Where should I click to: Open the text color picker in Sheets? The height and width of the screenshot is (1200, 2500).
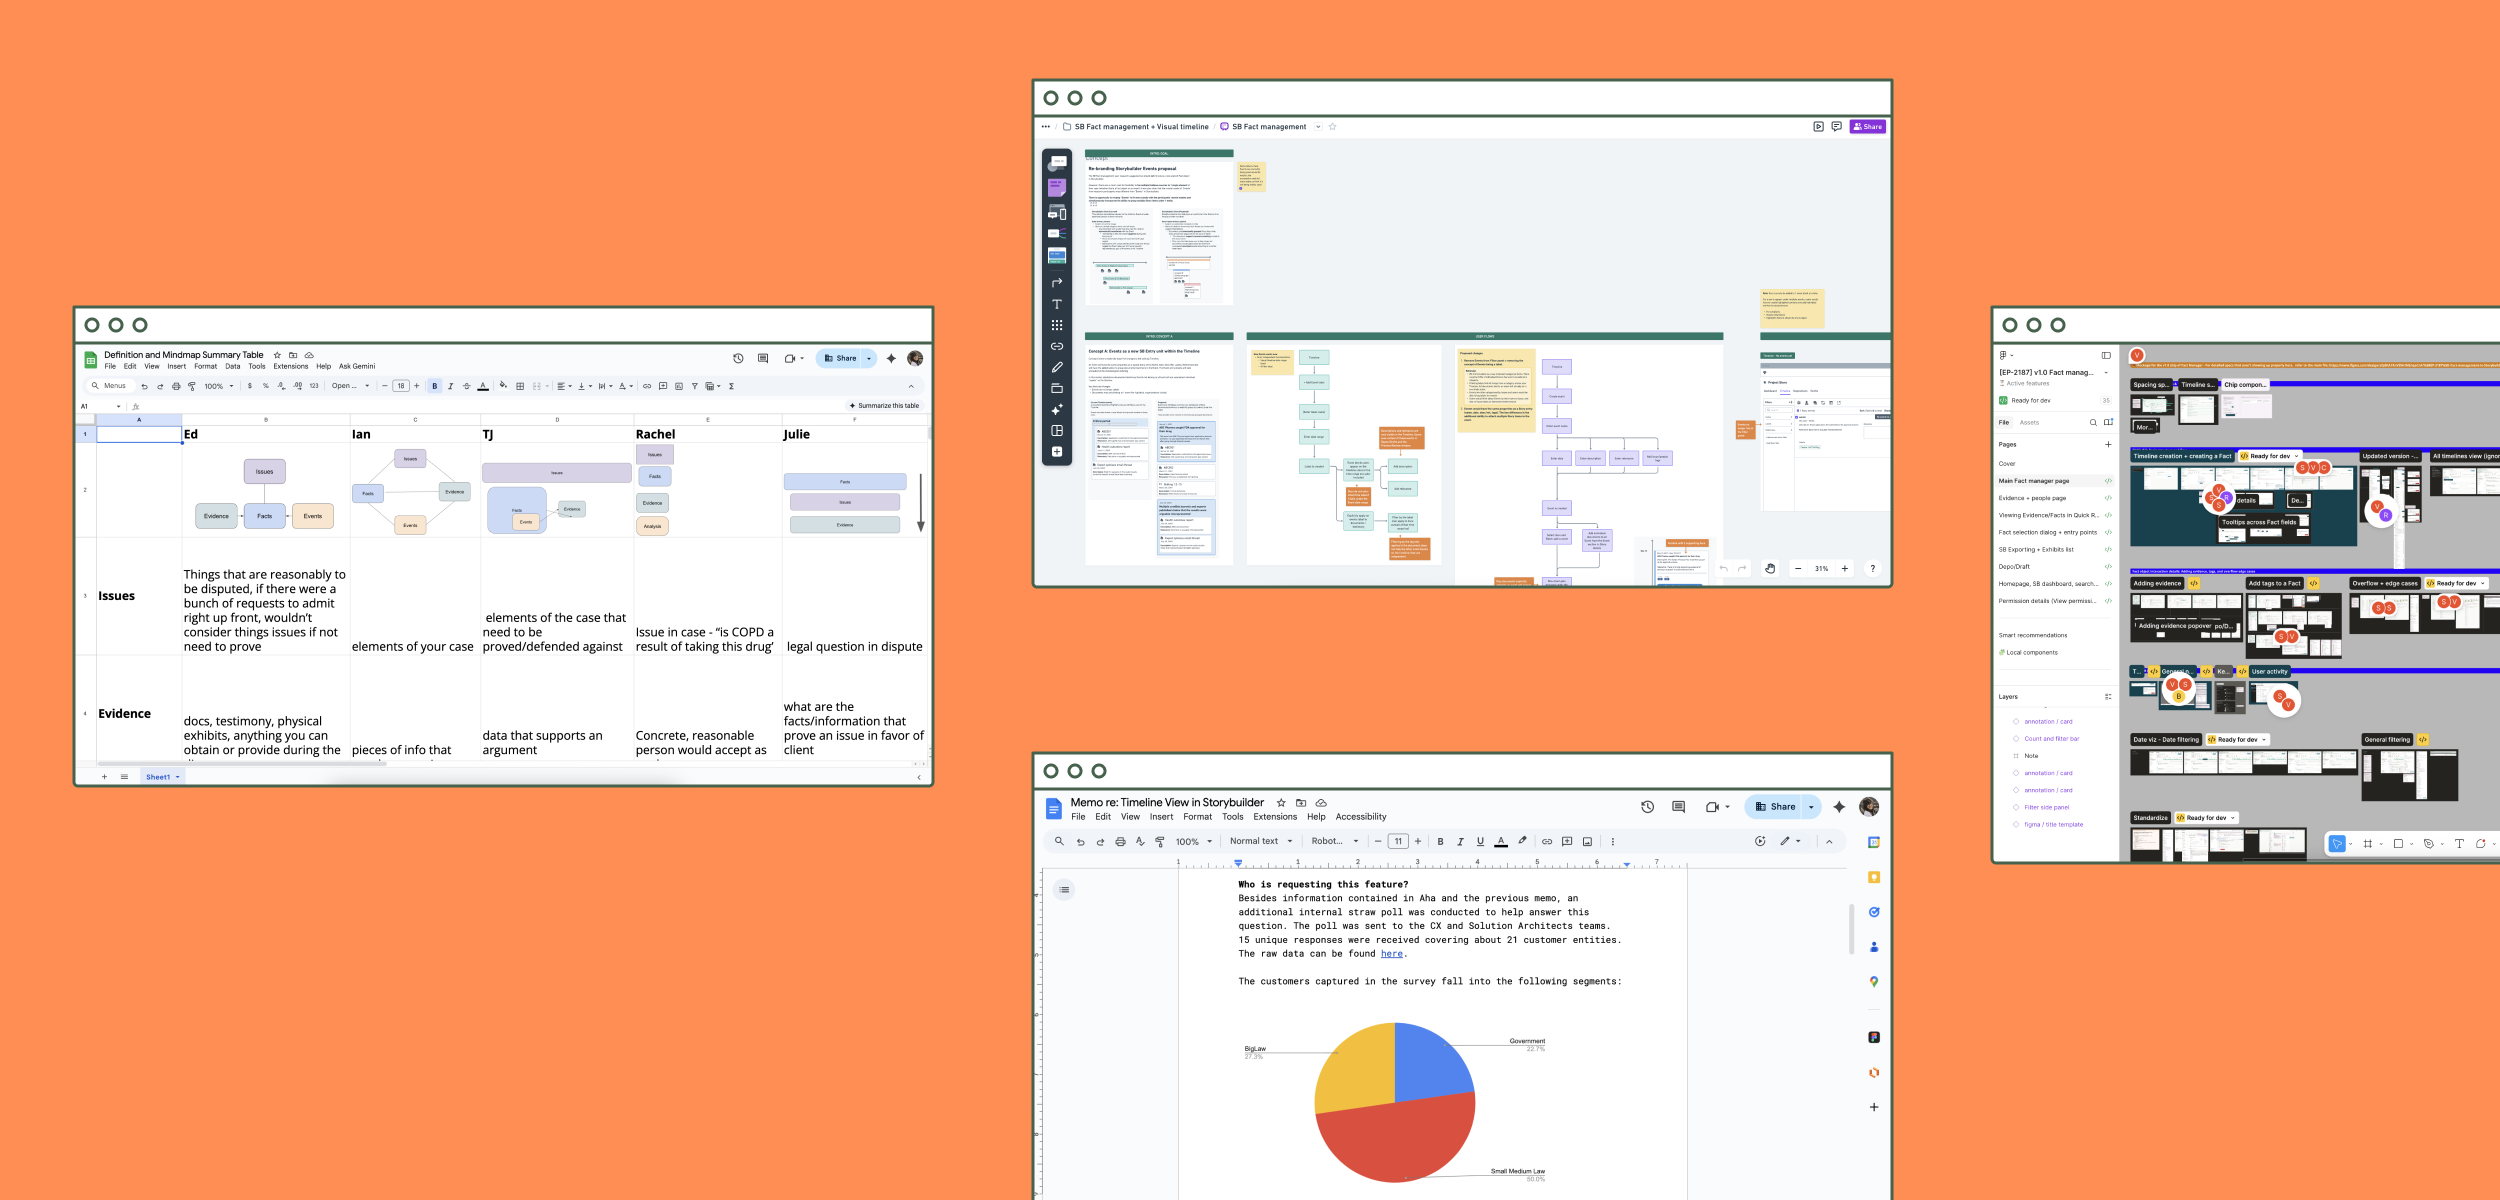(x=482, y=386)
